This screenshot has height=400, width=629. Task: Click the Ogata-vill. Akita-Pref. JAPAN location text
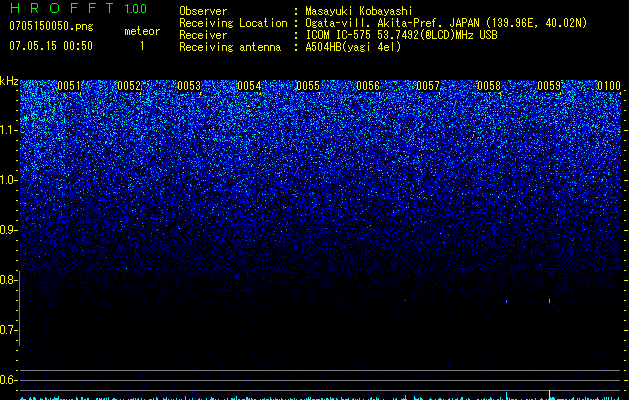point(446,23)
